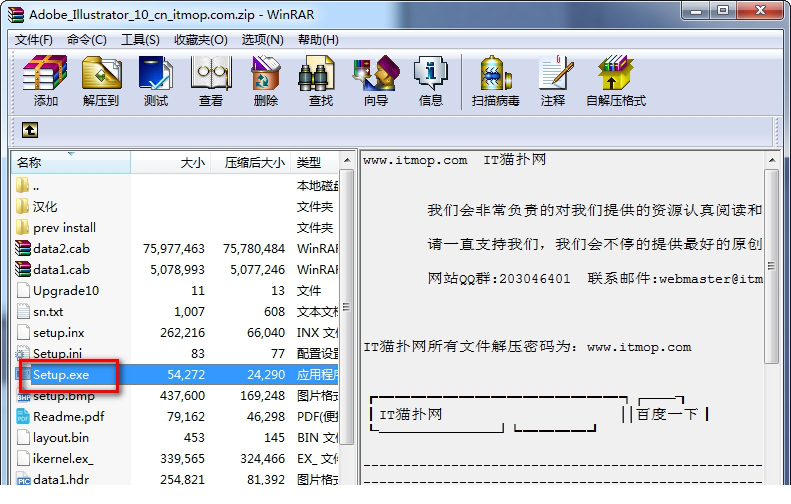Click the data1.cab archive icon

click(x=23, y=269)
